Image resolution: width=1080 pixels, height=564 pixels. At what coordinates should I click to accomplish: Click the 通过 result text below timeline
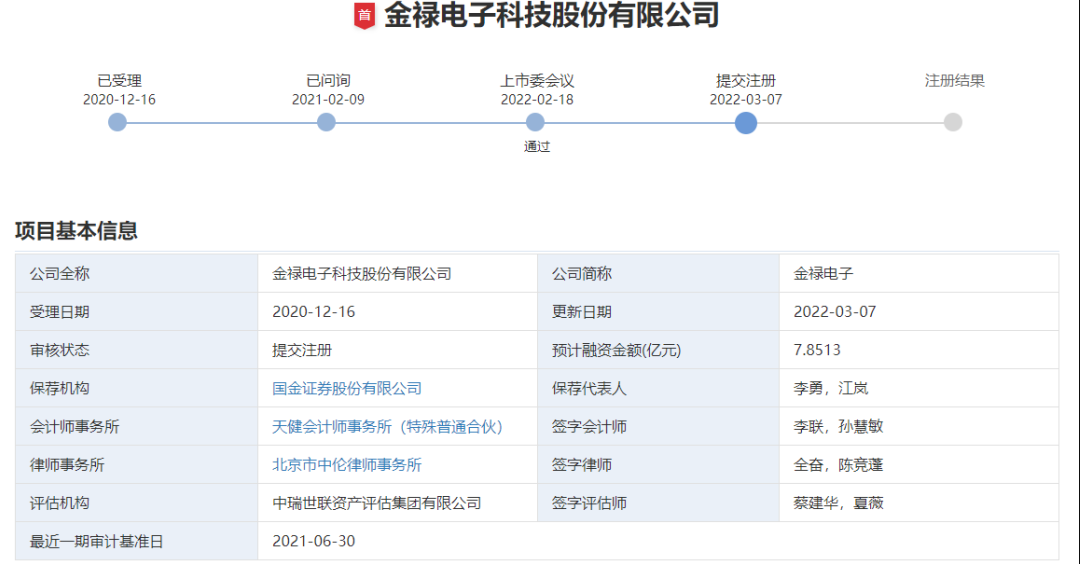pos(537,146)
